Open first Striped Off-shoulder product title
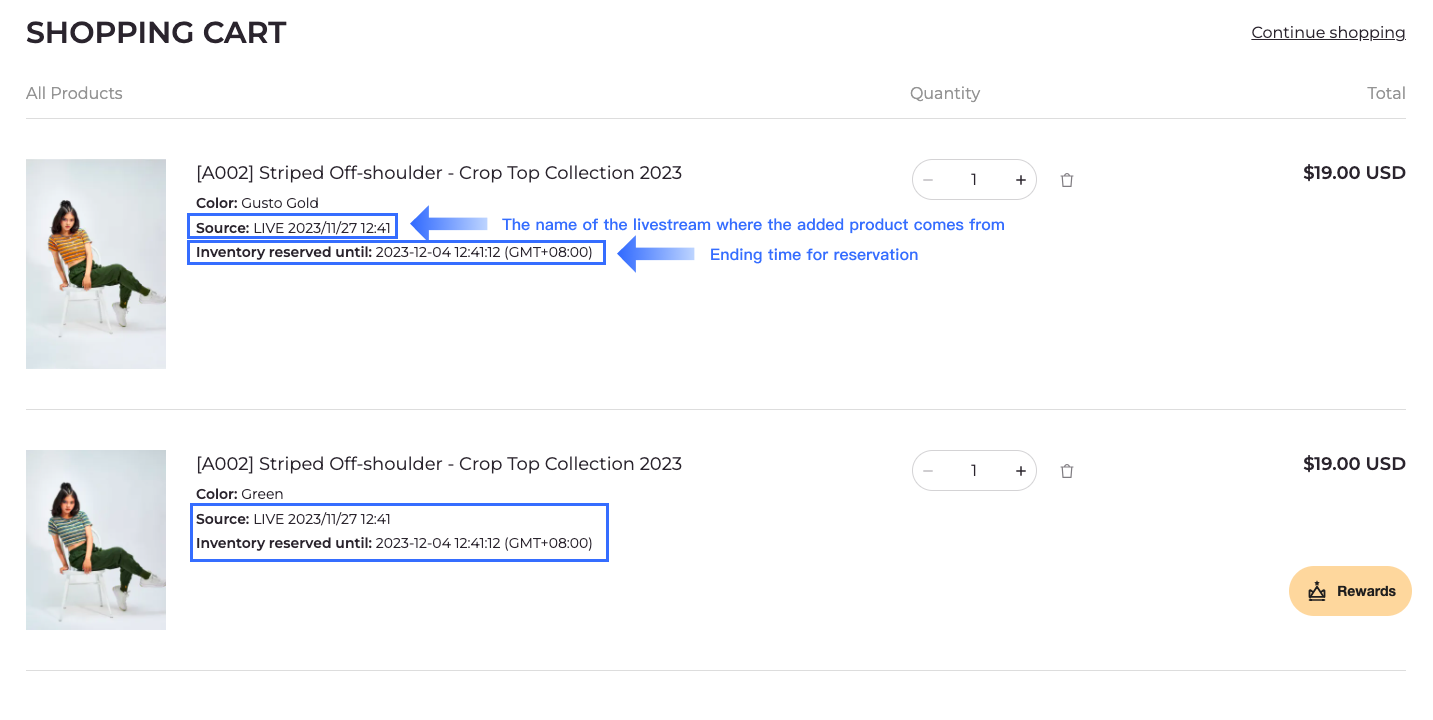Image resolution: width=1433 pixels, height=720 pixels. tap(439, 173)
